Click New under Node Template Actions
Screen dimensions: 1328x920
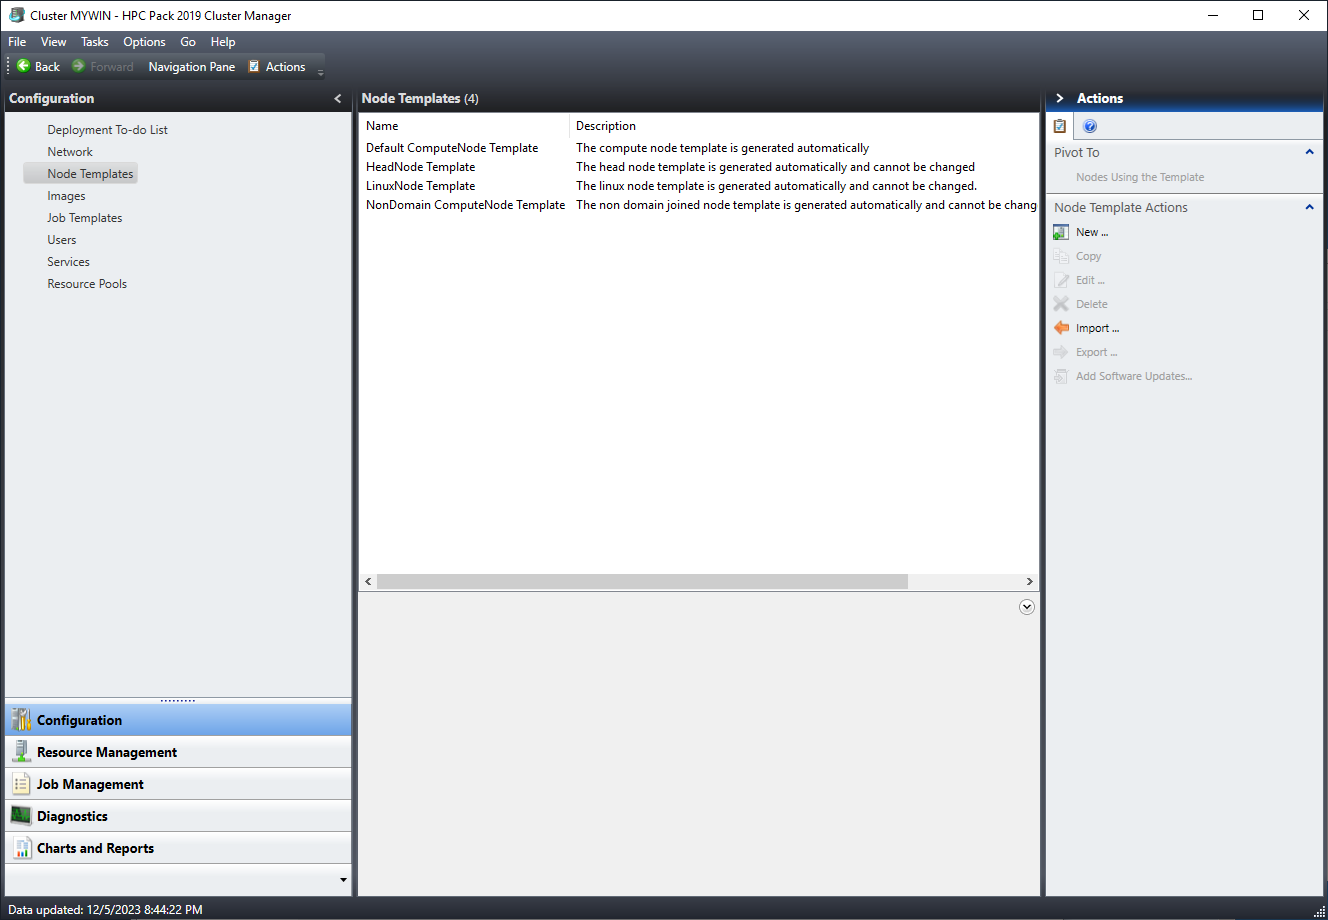[1091, 231]
